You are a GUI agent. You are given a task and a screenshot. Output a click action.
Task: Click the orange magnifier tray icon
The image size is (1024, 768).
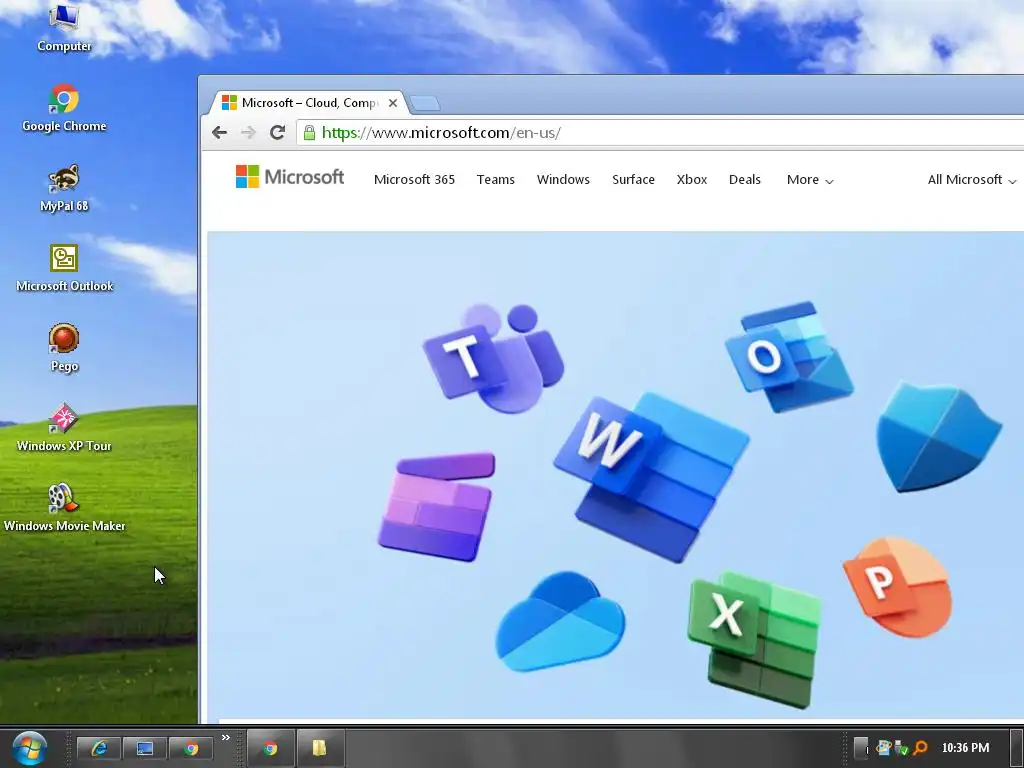[x=920, y=748]
